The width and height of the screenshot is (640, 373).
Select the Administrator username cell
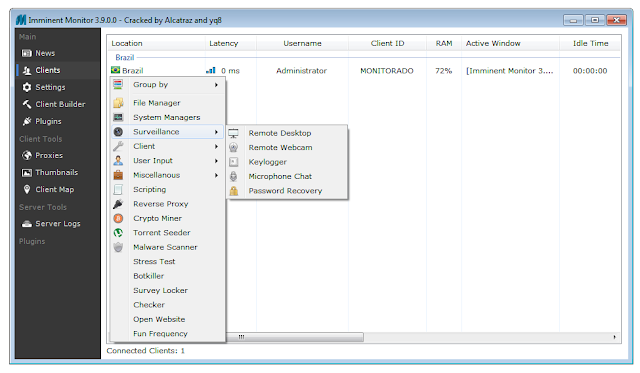(x=302, y=71)
